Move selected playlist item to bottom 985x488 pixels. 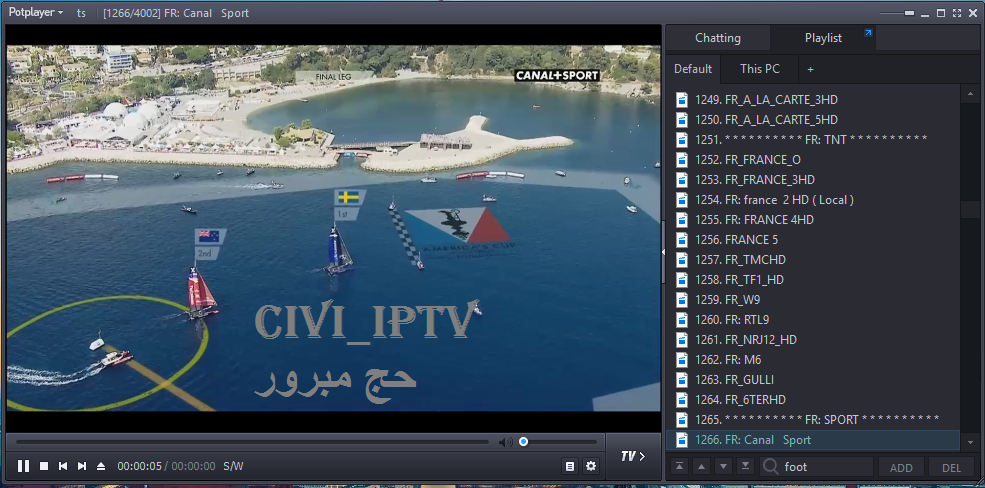tap(744, 466)
